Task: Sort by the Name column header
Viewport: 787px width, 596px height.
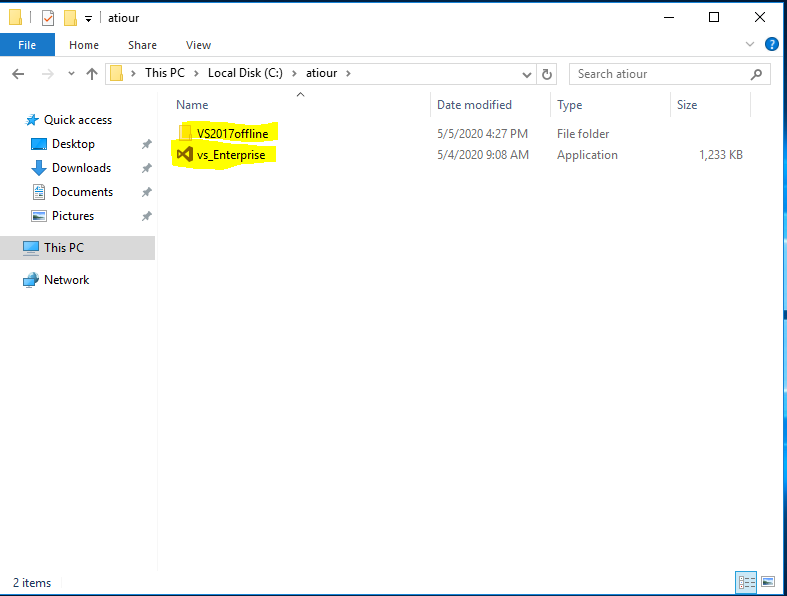Action: (x=192, y=105)
